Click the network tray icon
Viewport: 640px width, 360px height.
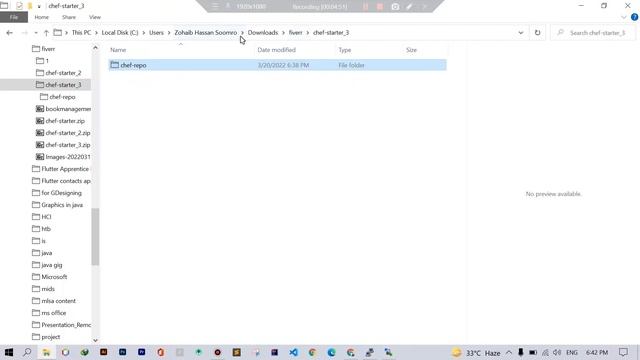click(545, 352)
